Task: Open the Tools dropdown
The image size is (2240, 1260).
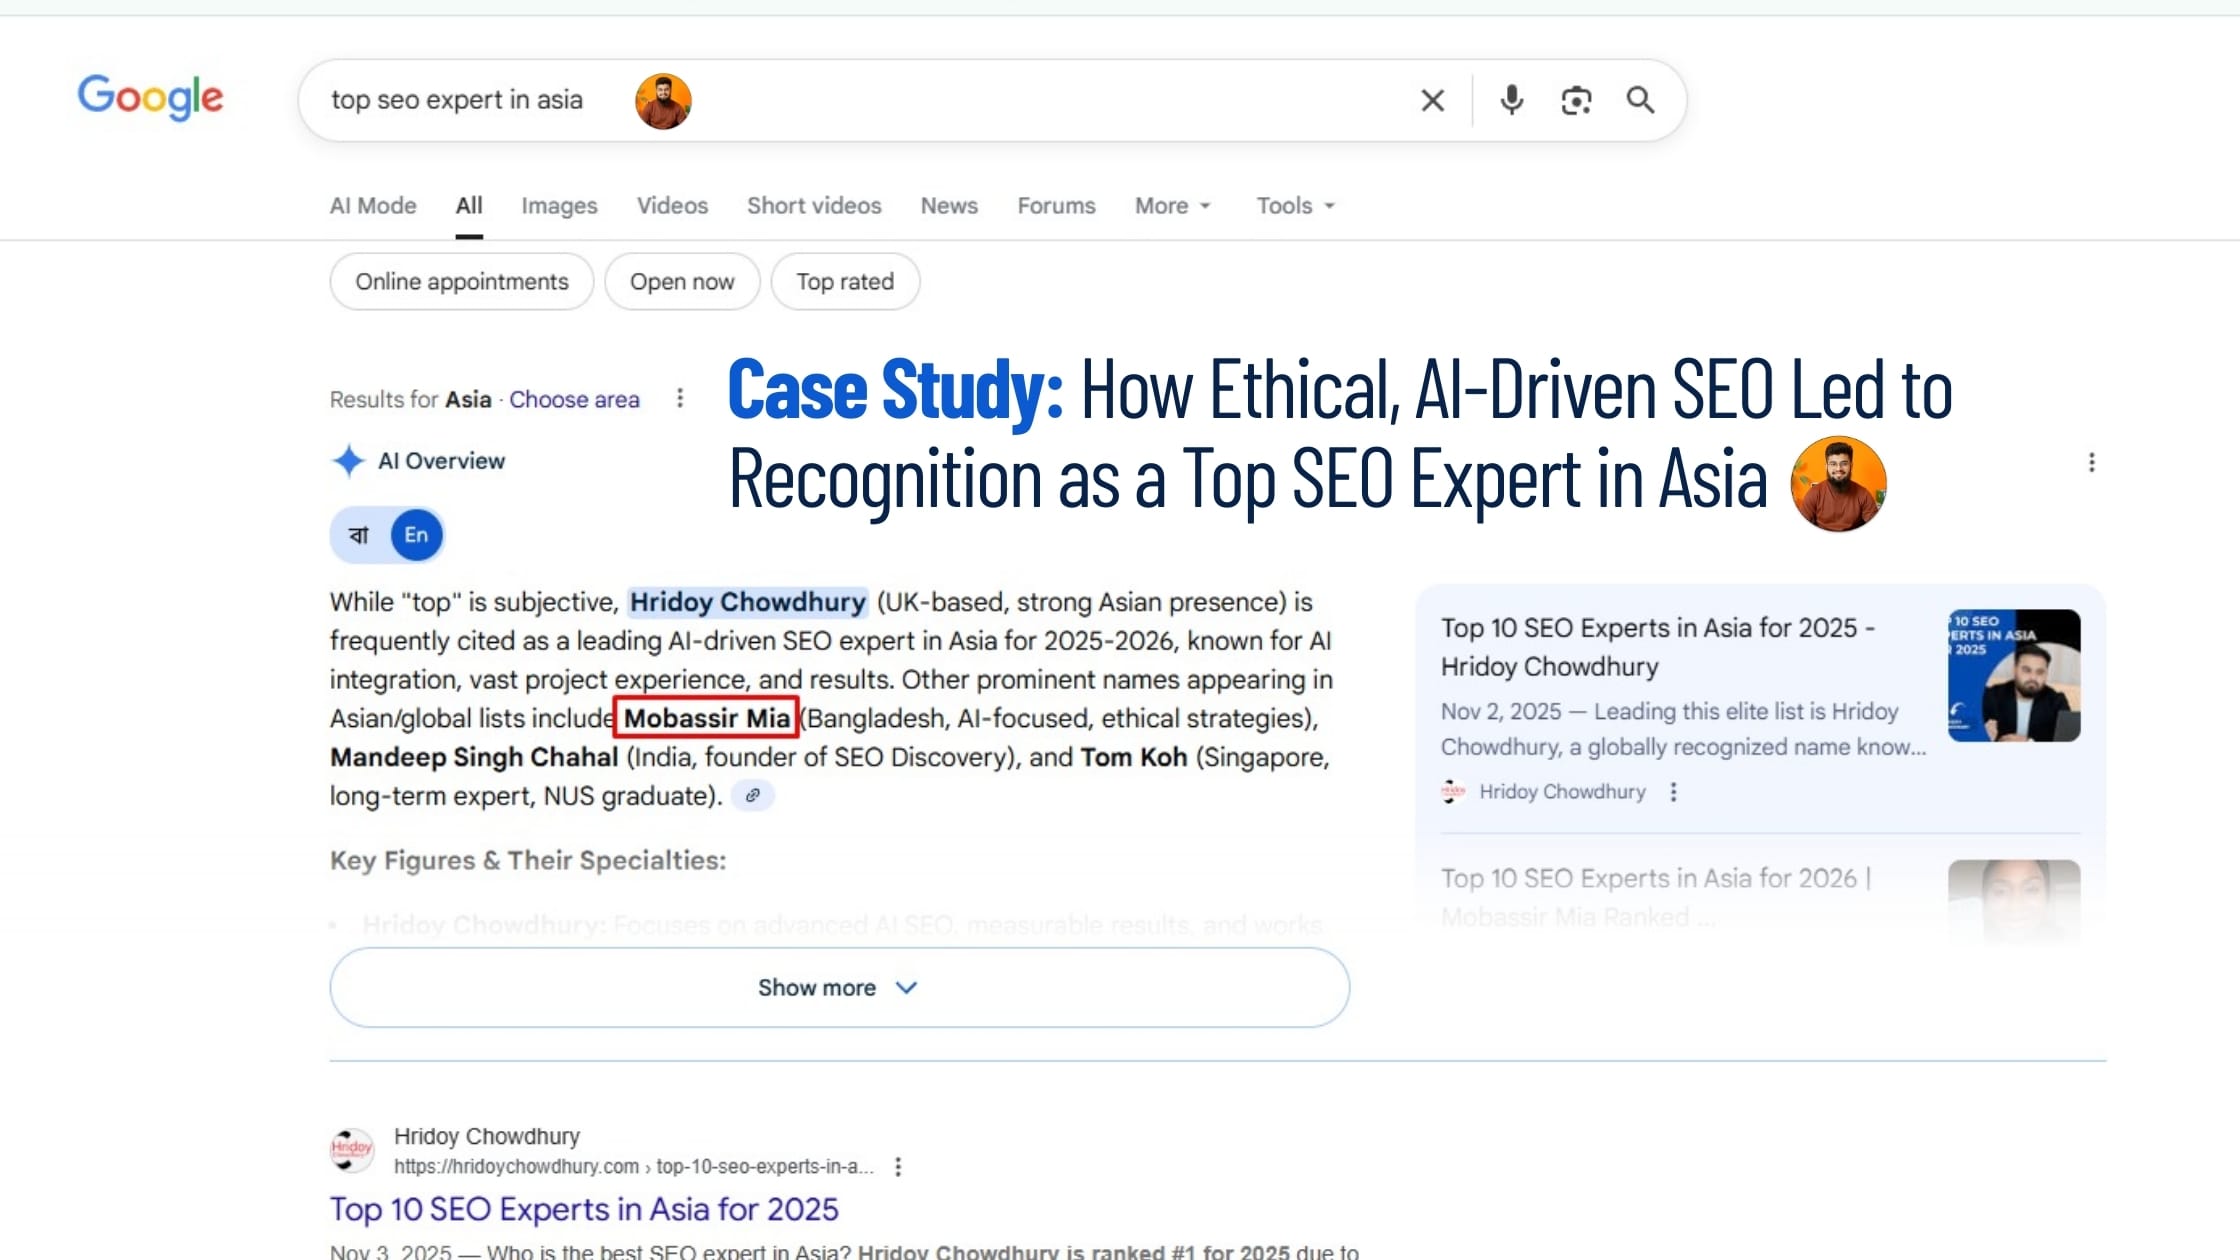Action: (x=1294, y=205)
